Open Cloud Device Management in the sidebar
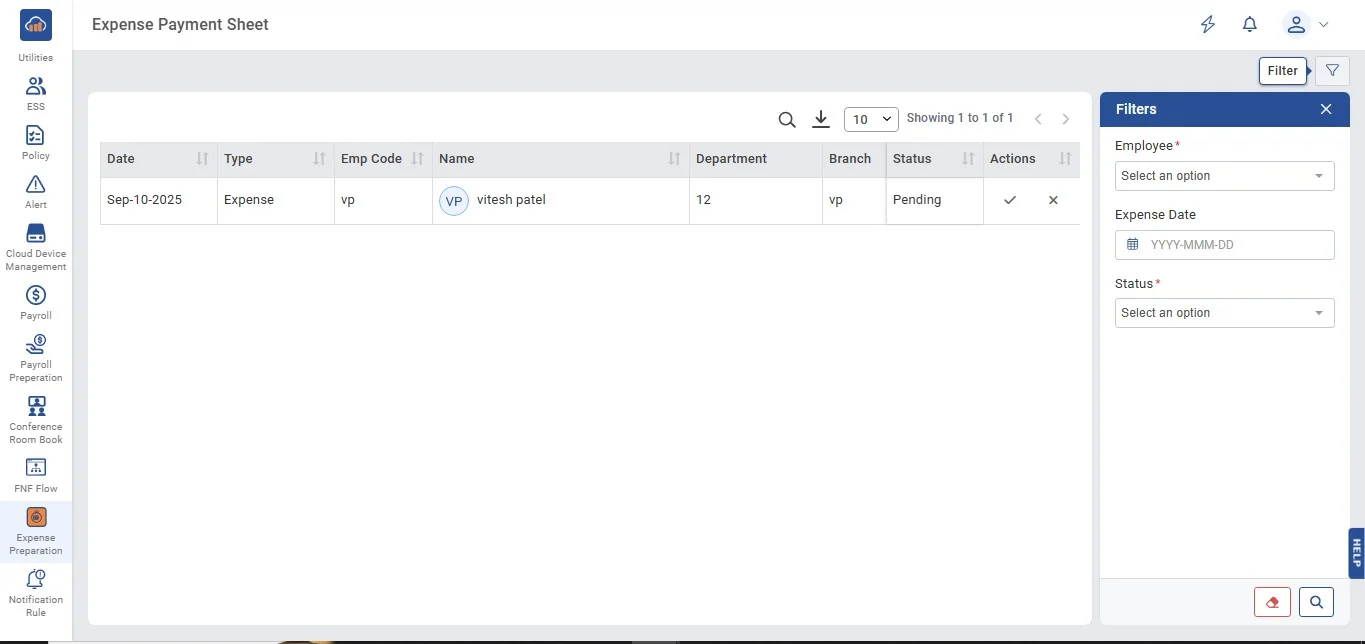1365x644 pixels. pos(36,246)
